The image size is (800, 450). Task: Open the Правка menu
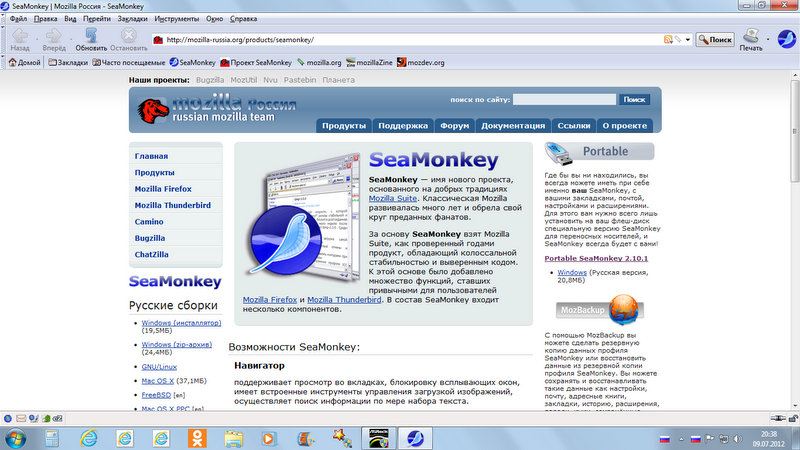(45, 19)
